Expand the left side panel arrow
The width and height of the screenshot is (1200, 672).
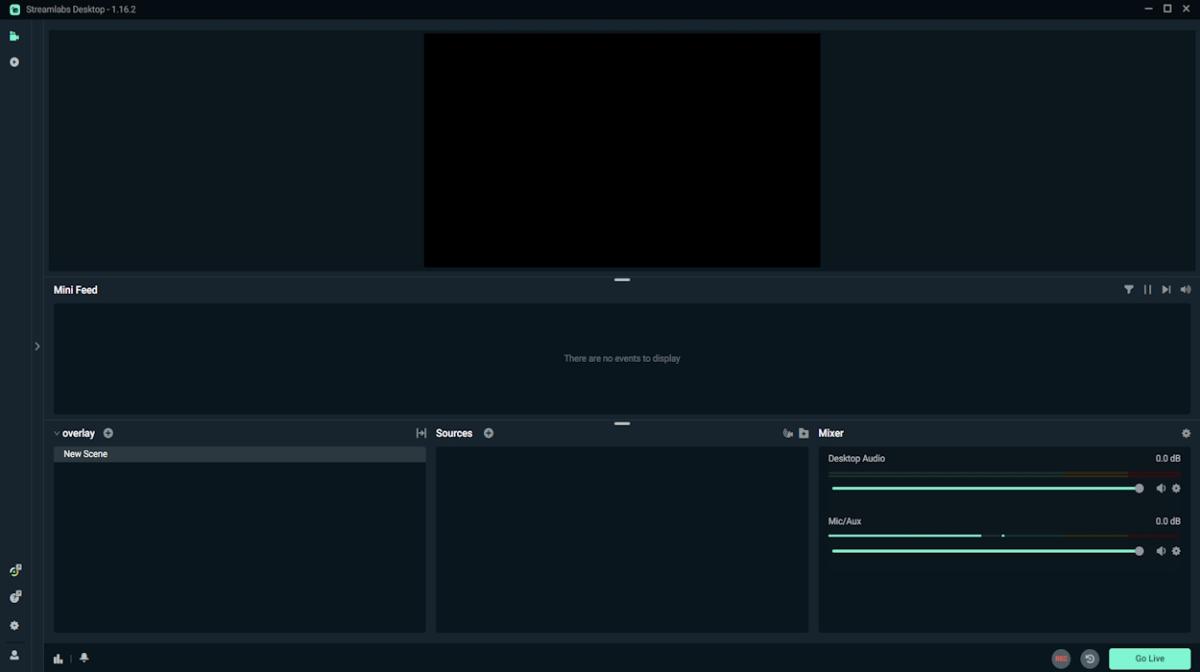37,346
